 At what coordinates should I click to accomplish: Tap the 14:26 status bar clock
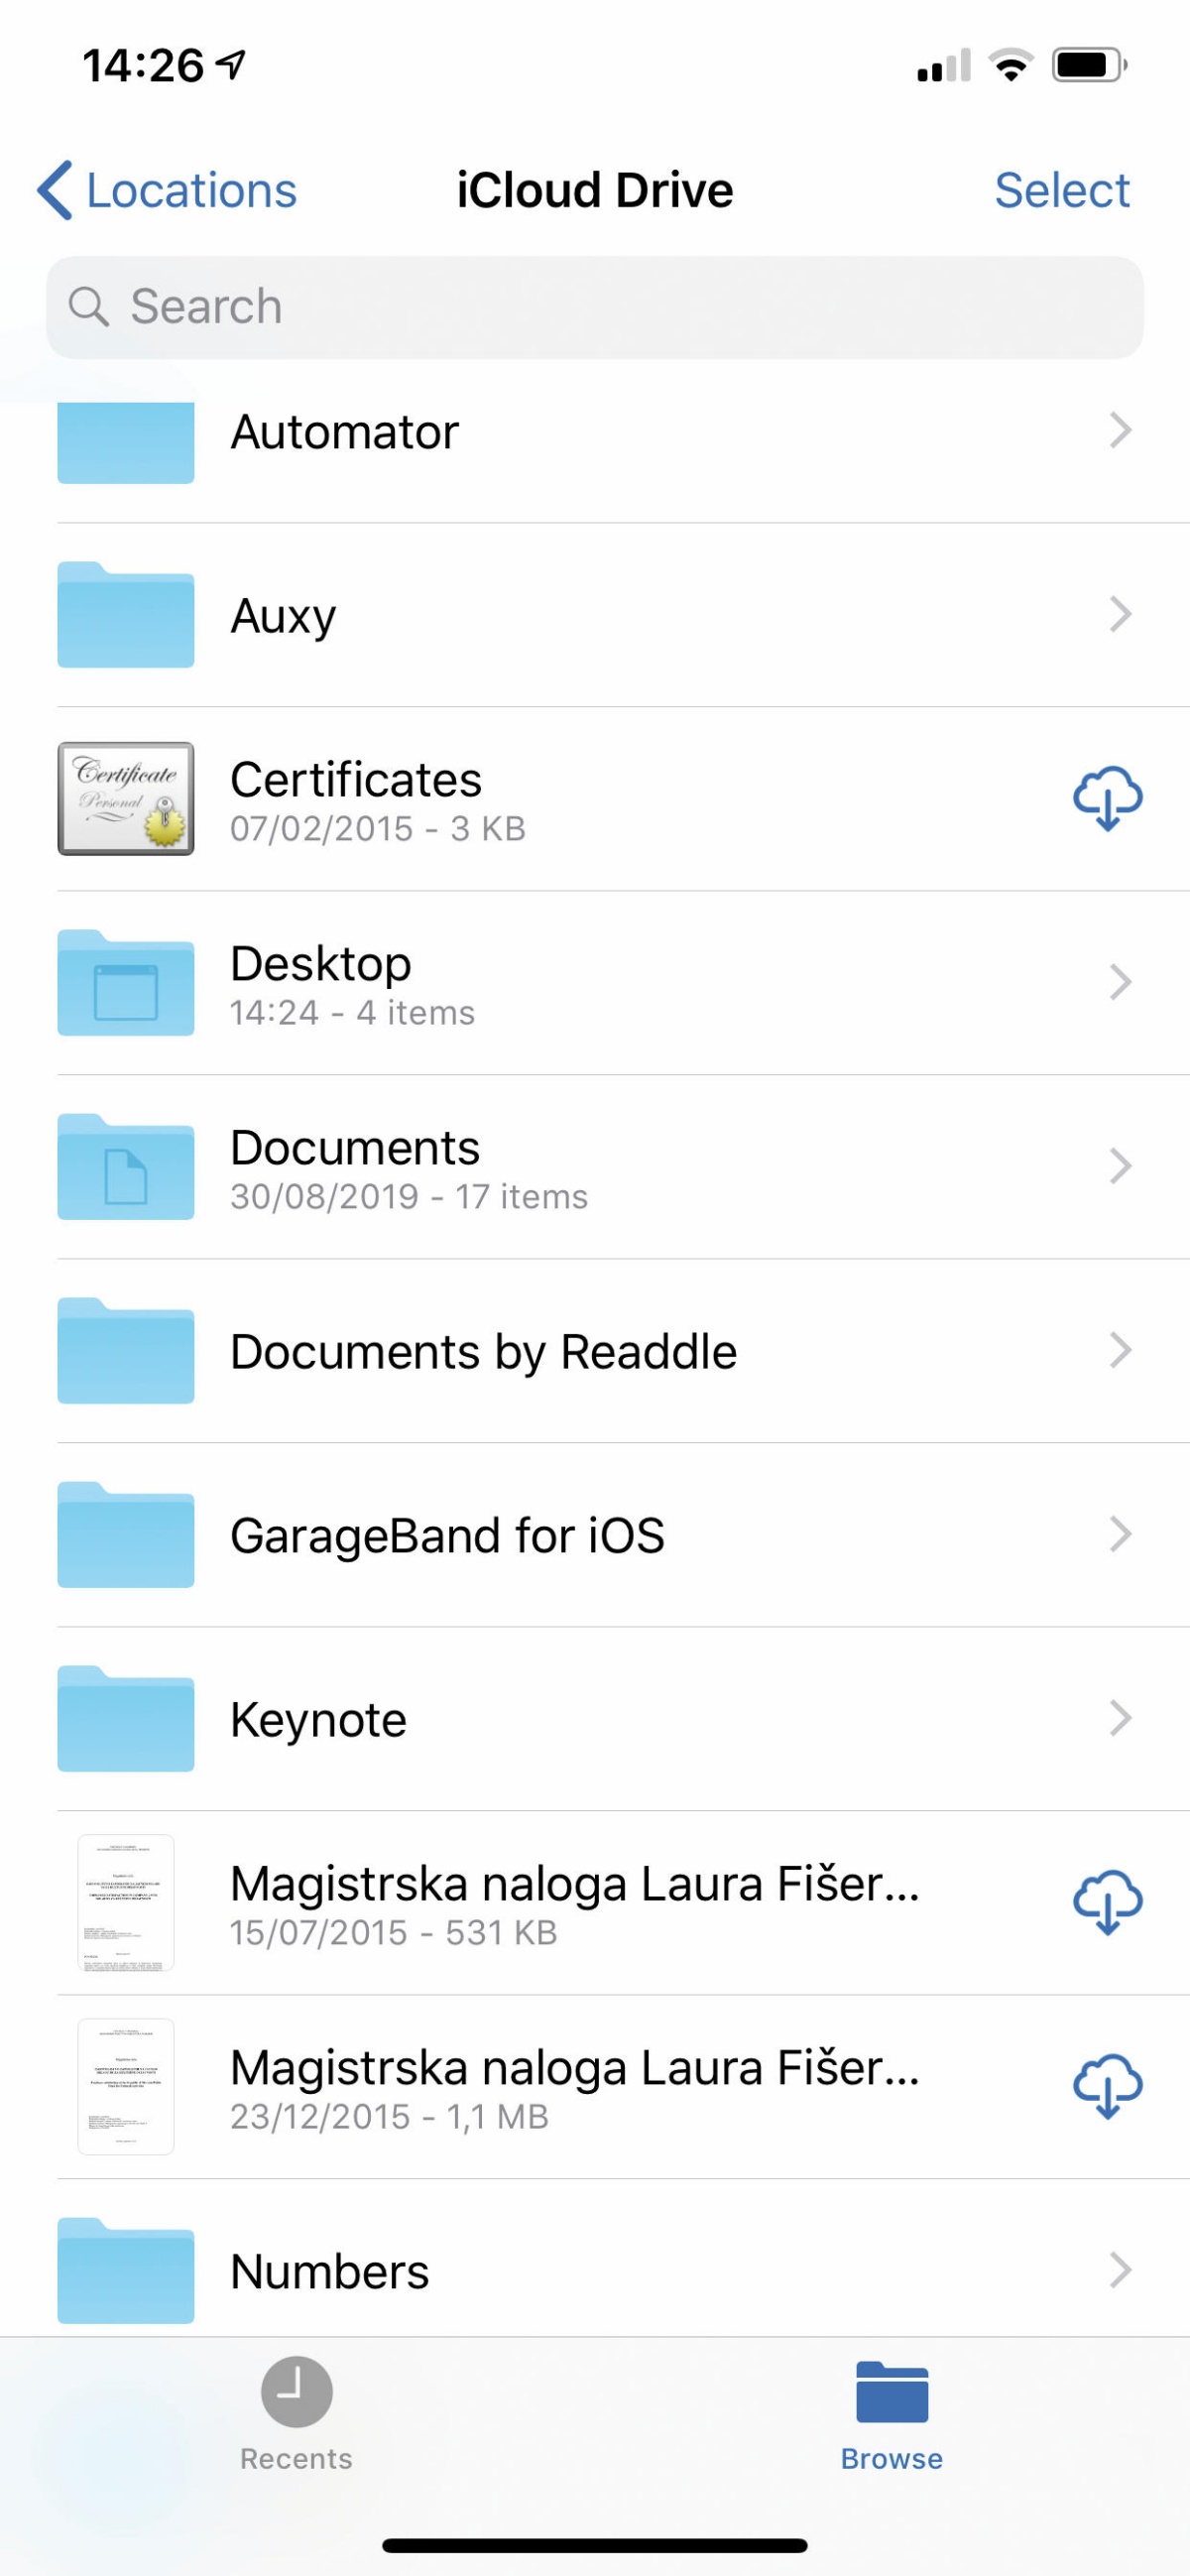click(x=143, y=66)
